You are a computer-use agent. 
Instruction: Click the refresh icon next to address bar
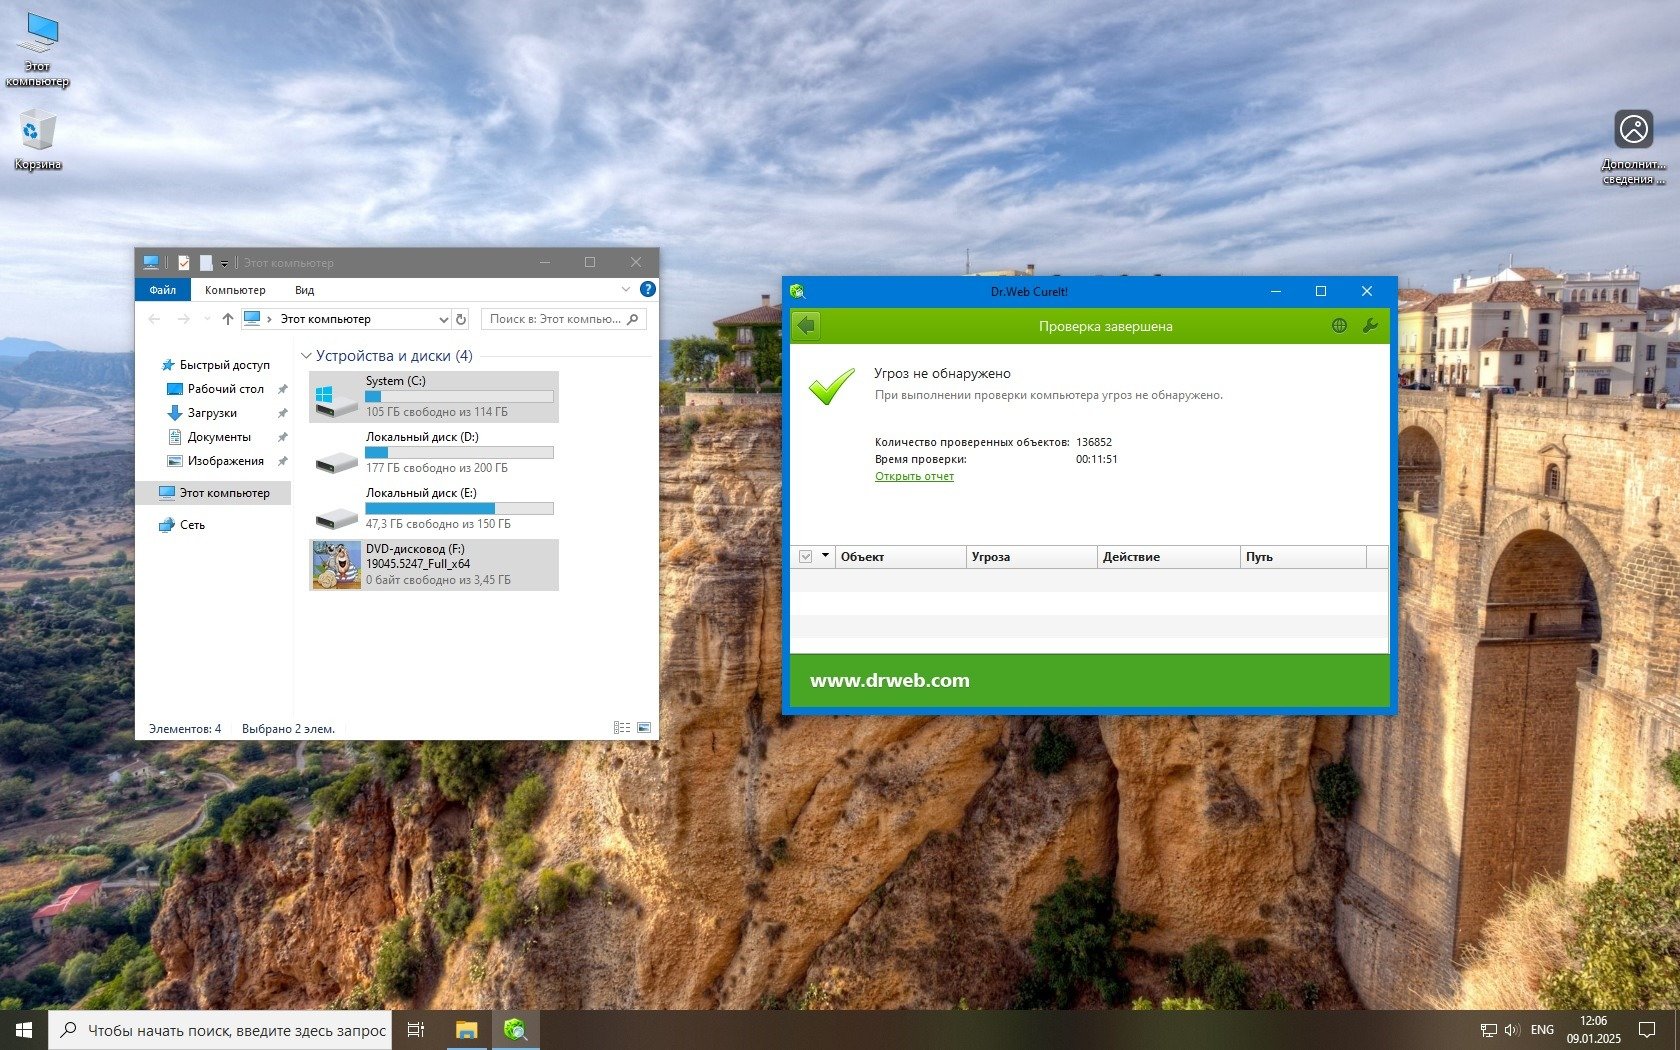[461, 319]
